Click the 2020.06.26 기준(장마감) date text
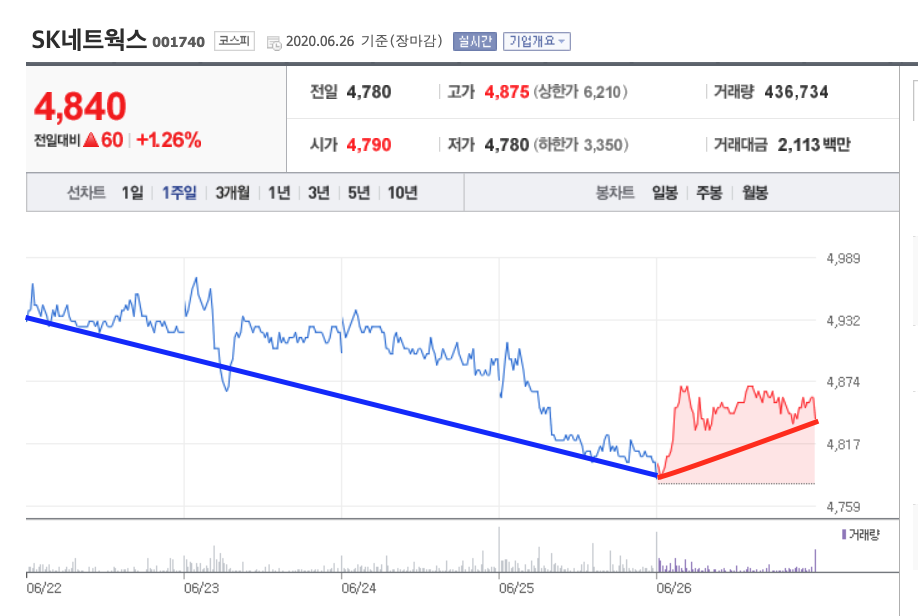Screen dimensions: 918x616 tap(364, 41)
